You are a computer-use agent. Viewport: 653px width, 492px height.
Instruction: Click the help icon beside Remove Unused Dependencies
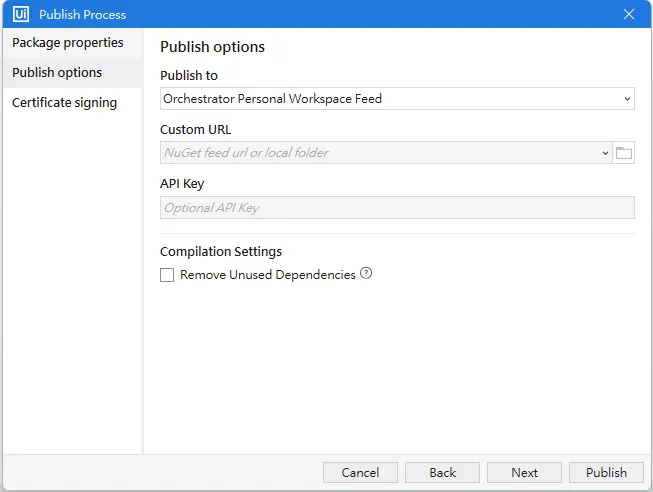pos(366,274)
